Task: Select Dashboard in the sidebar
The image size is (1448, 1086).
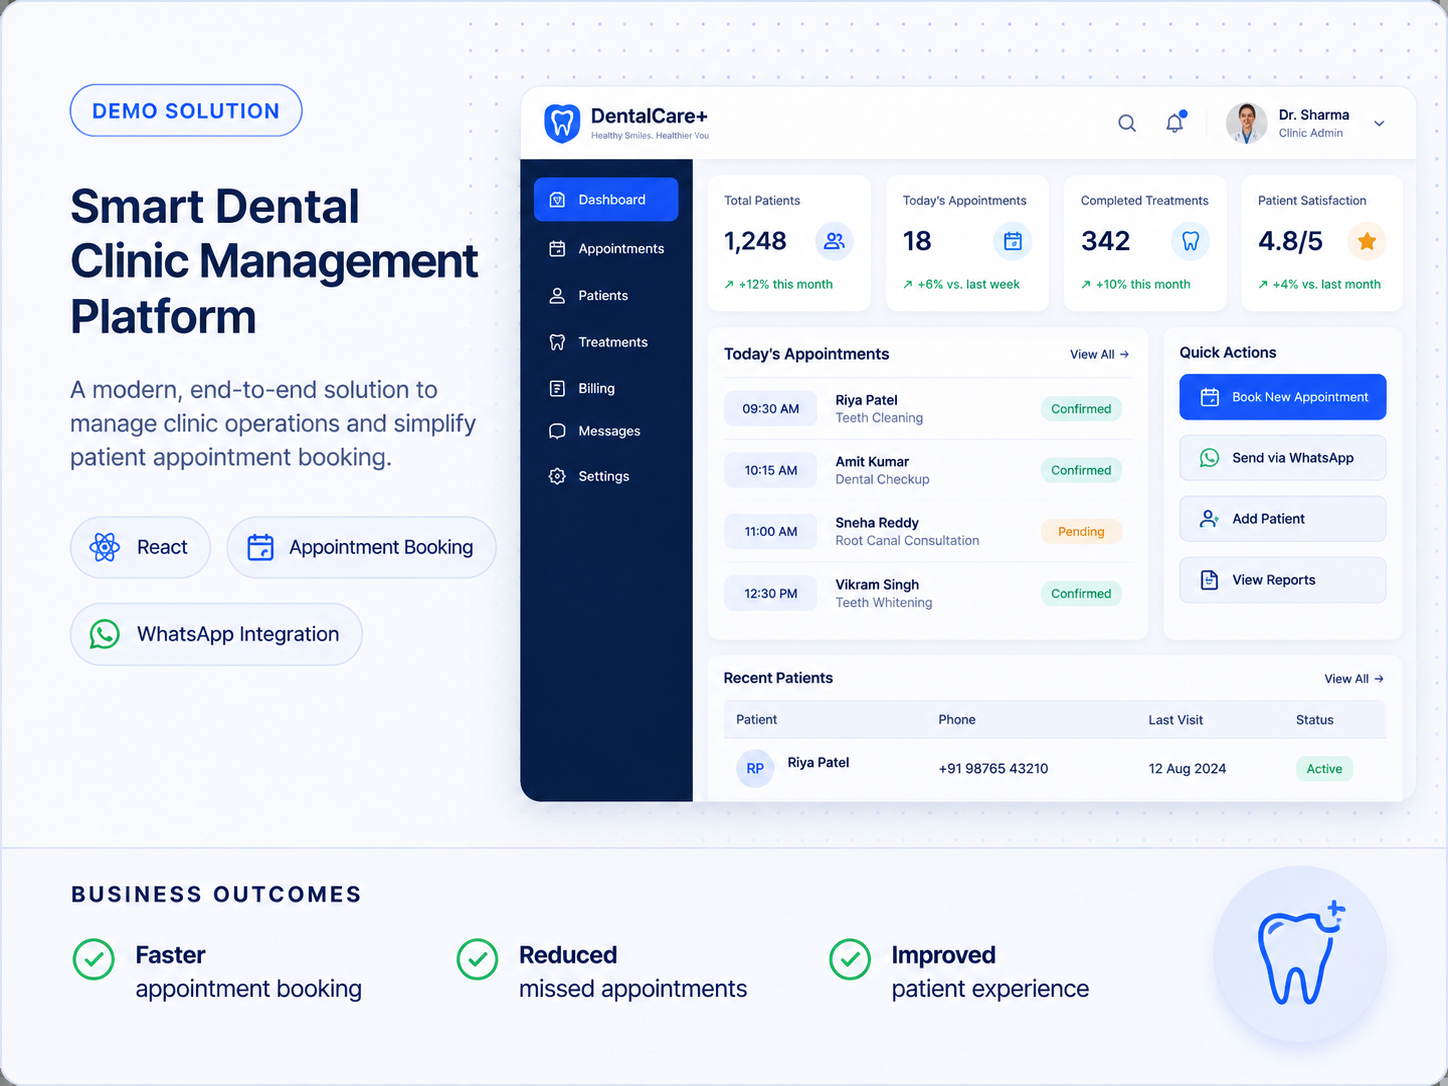Action: (606, 200)
